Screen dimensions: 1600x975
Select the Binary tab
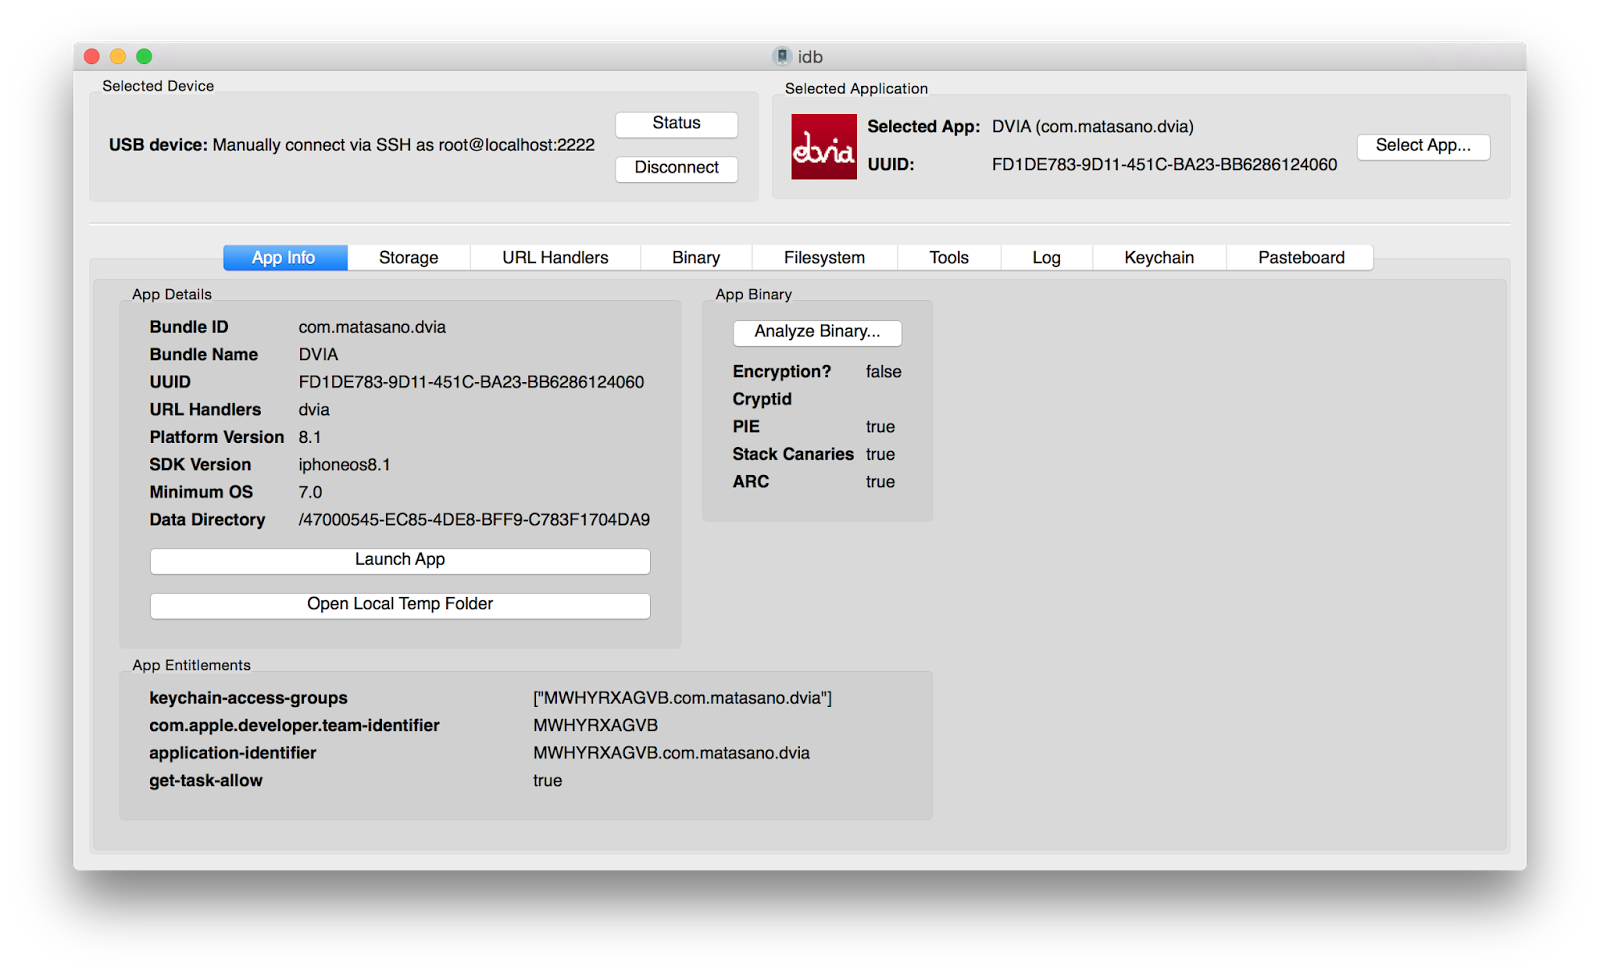[695, 257]
